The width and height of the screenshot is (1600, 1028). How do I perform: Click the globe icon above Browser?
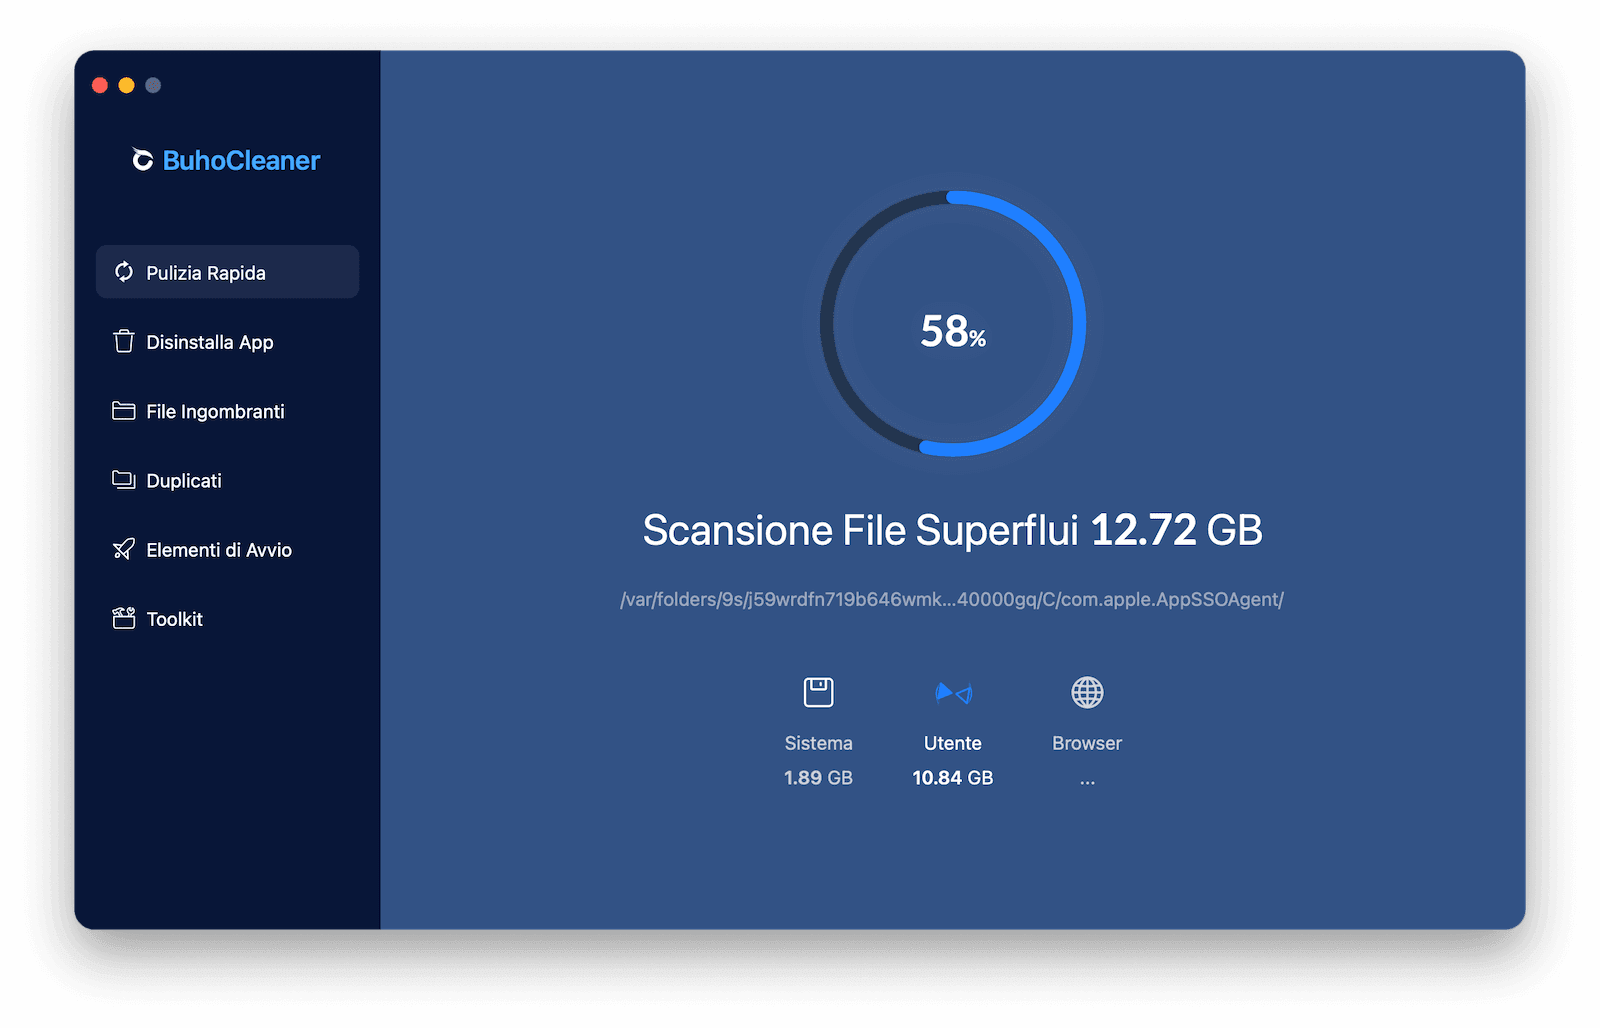point(1086,691)
